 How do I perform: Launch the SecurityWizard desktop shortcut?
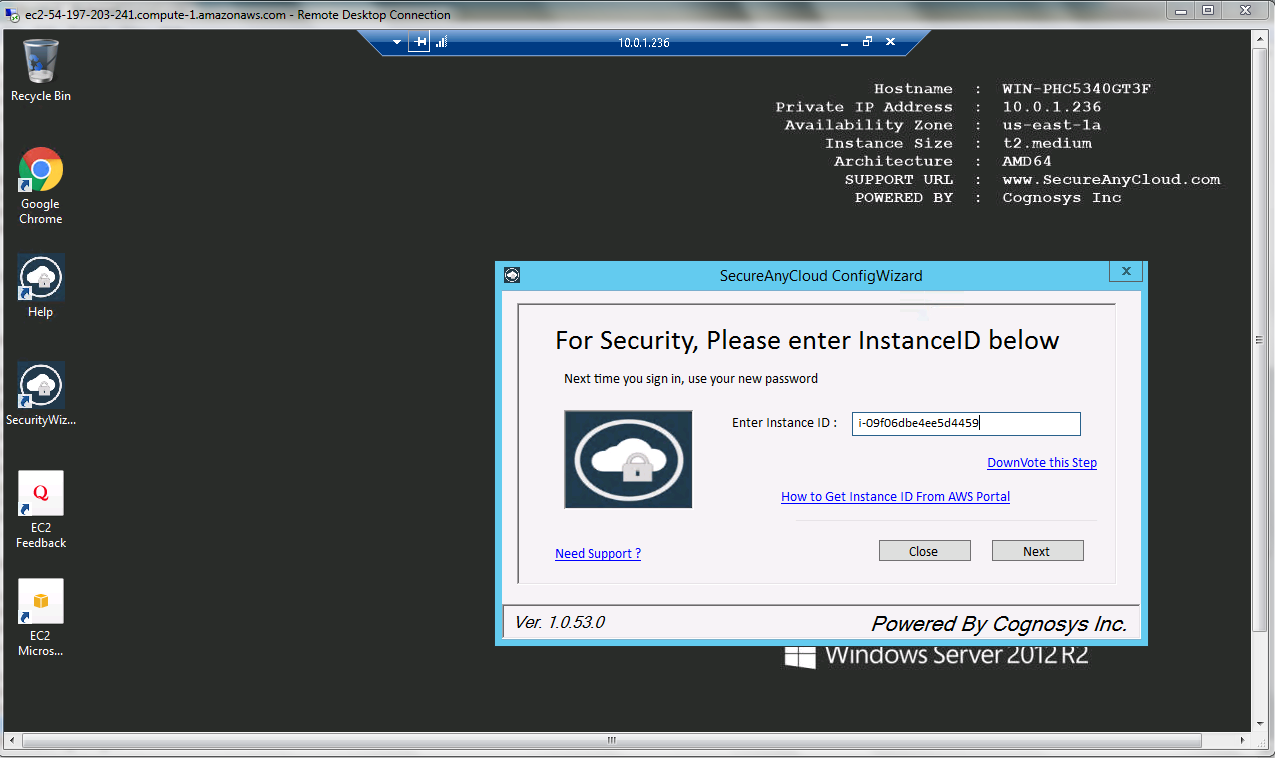[40, 385]
